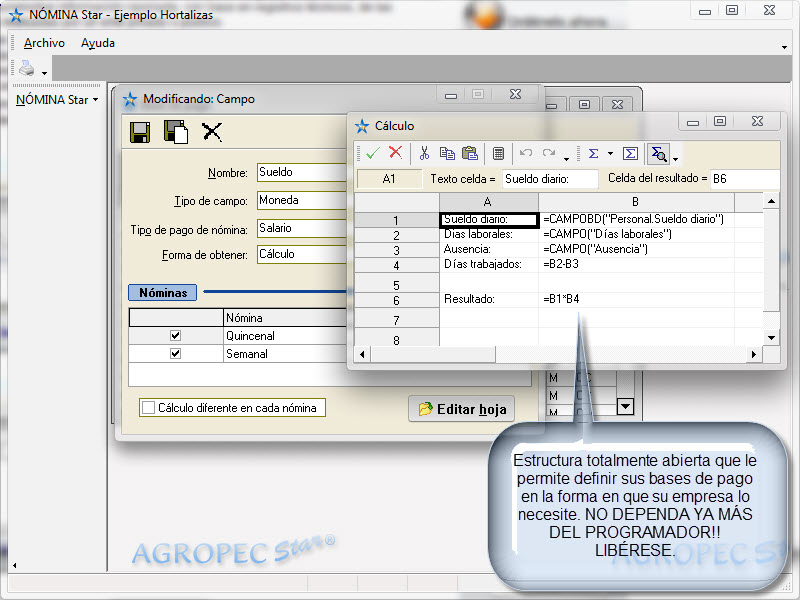Screen dimensions: 800x600
Task: Click the Tipo de pago de nómina field
Action: pos(302,228)
